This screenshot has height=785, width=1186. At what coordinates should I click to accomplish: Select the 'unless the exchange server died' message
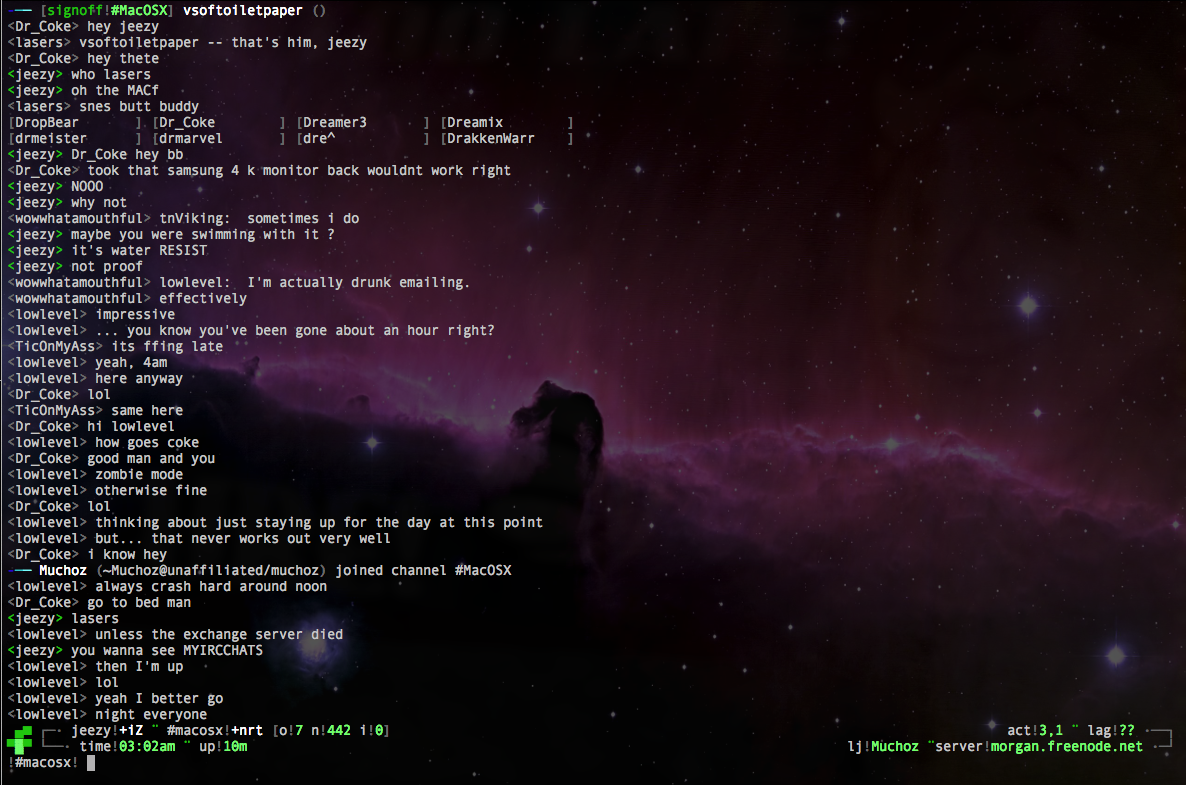pos(219,635)
